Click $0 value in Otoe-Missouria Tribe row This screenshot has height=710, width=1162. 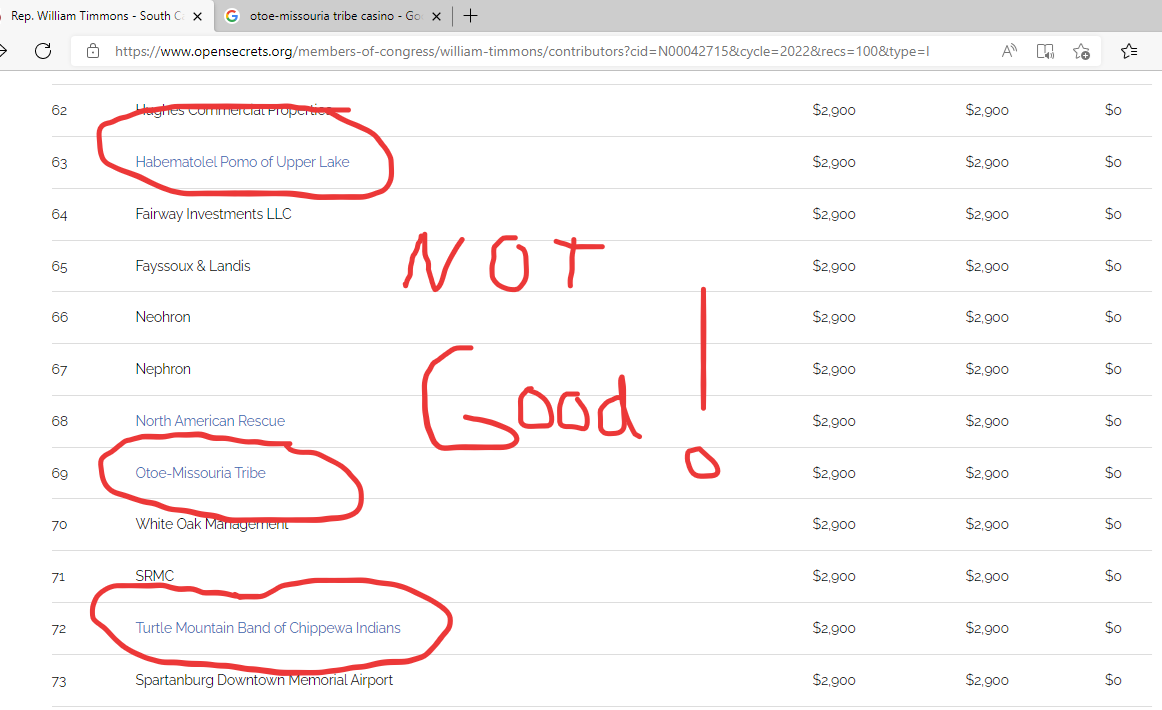click(1113, 473)
